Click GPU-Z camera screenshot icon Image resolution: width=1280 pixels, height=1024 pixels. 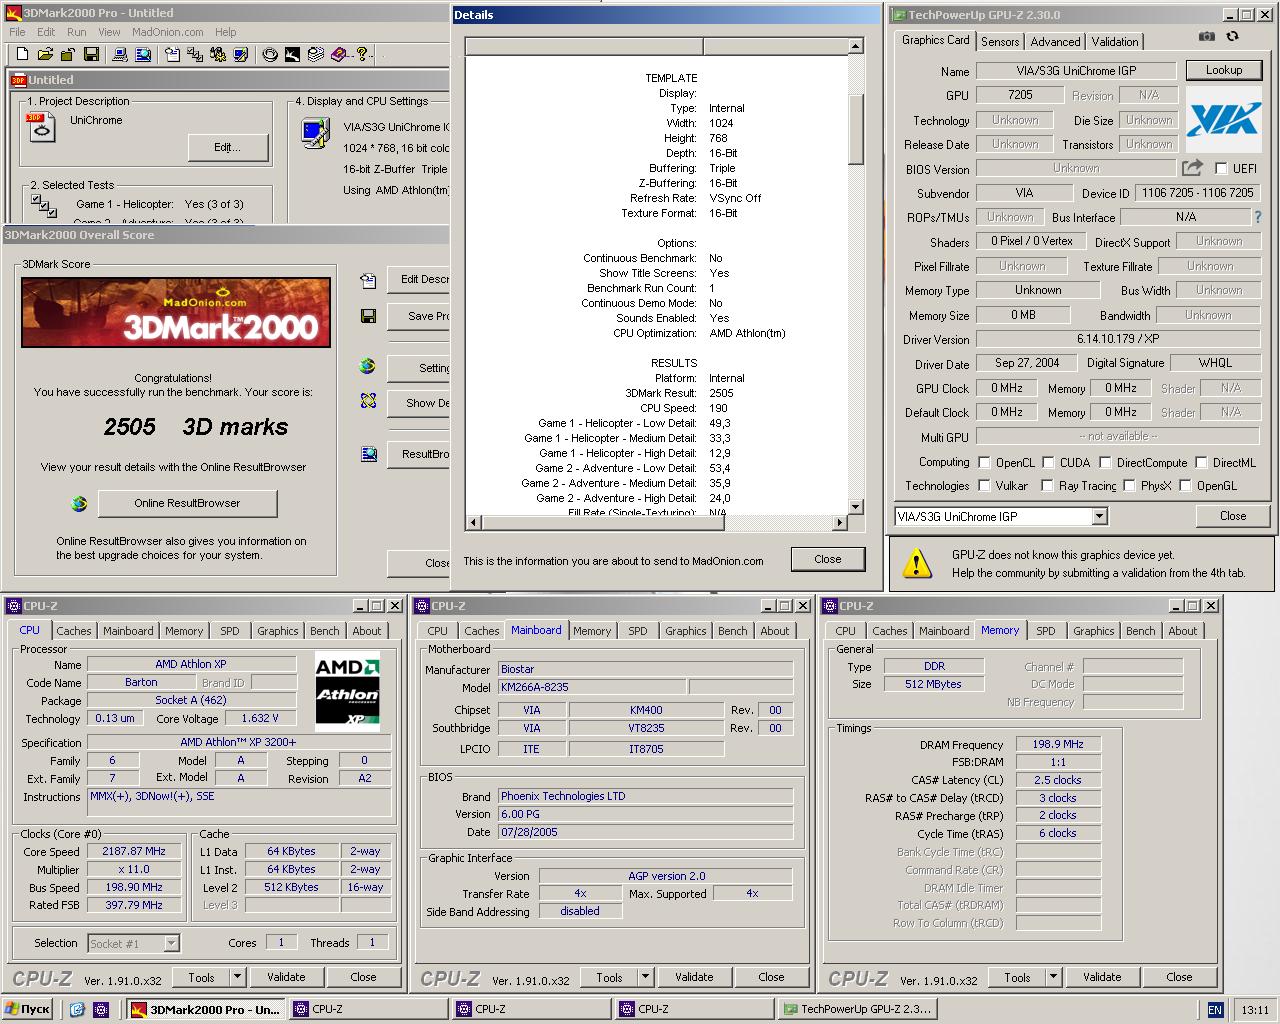(x=1207, y=36)
